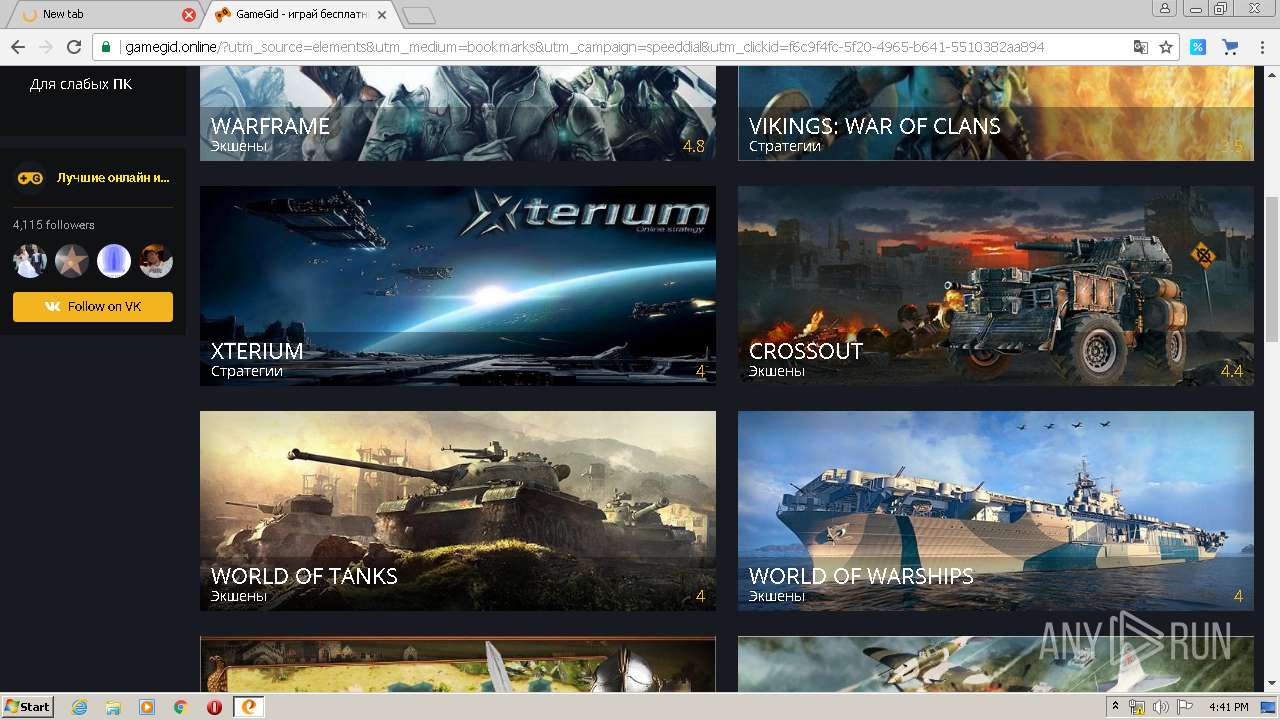Click the scrollbar down arrow
1280x720 pixels.
1271,683
